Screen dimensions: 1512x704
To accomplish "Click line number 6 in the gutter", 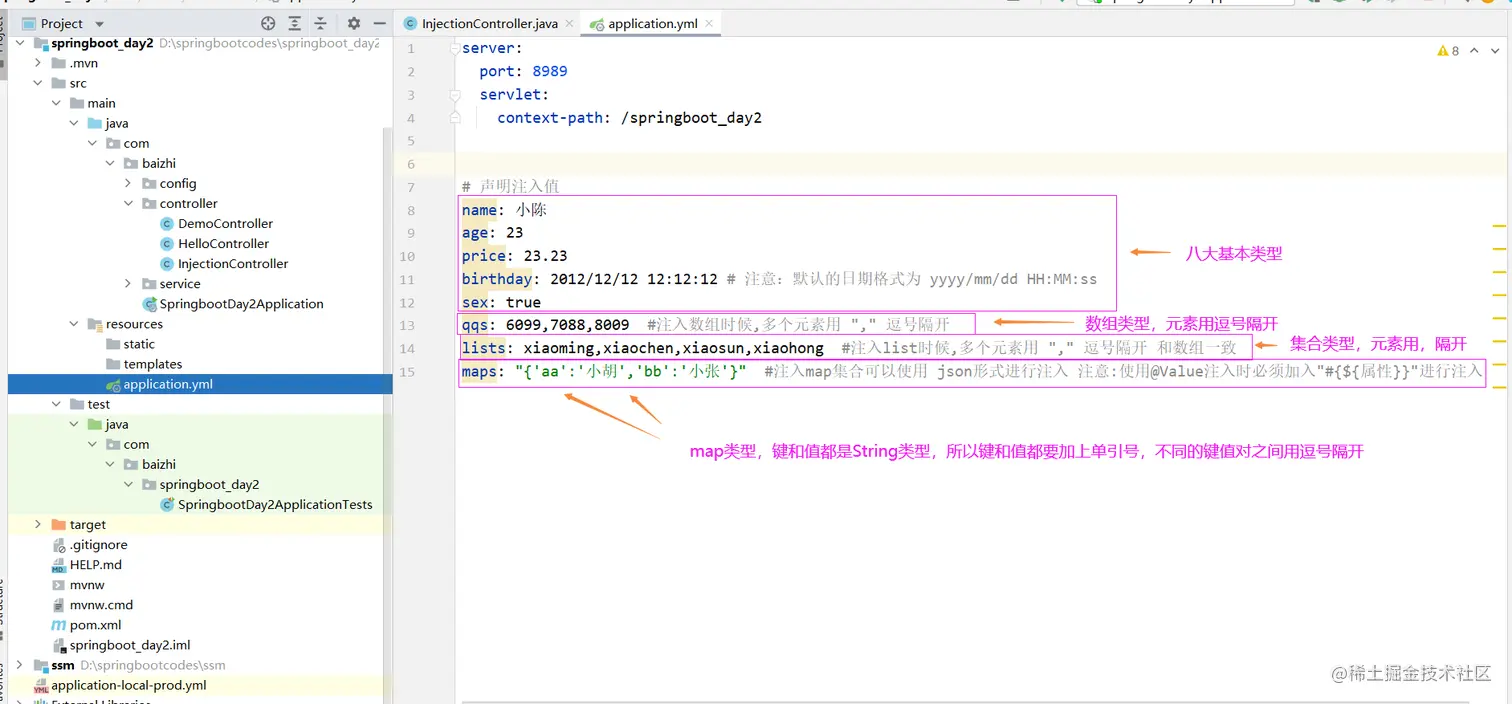I will point(410,164).
